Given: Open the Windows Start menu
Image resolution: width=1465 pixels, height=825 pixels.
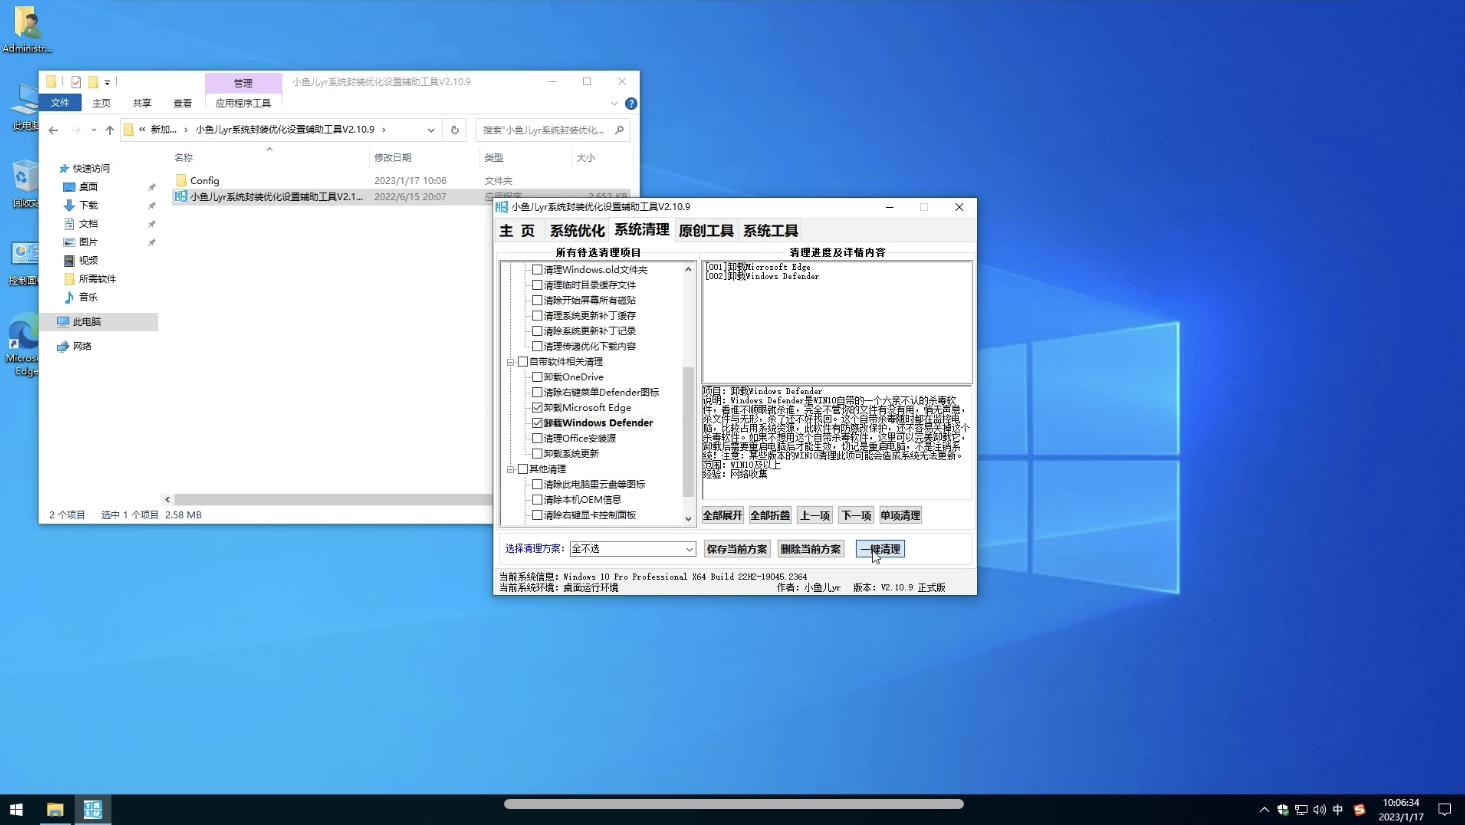Looking at the screenshot, I should pyautogui.click(x=16, y=809).
